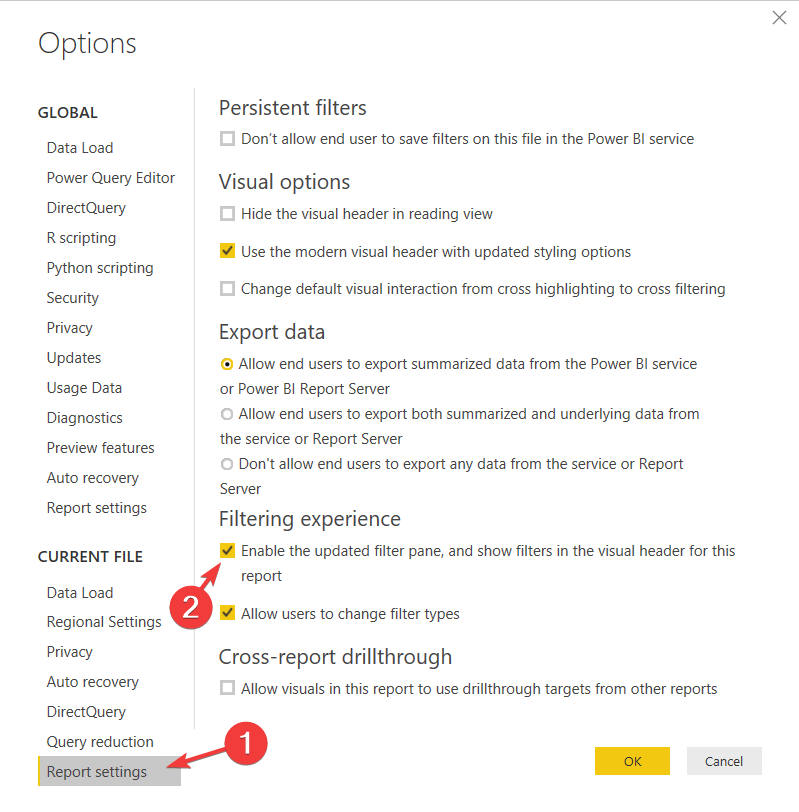The image size is (799, 812).
Task: Confirm settings with the OK button
Action: pyautogui.click(x=632, y=761)
